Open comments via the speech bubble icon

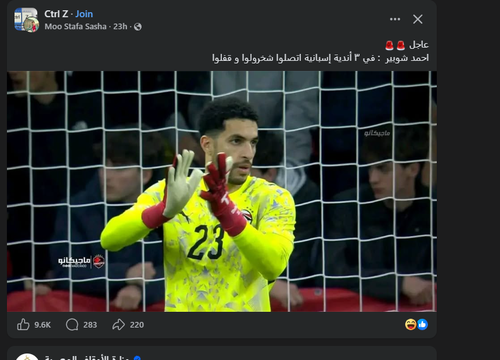(x=72, y=324)
